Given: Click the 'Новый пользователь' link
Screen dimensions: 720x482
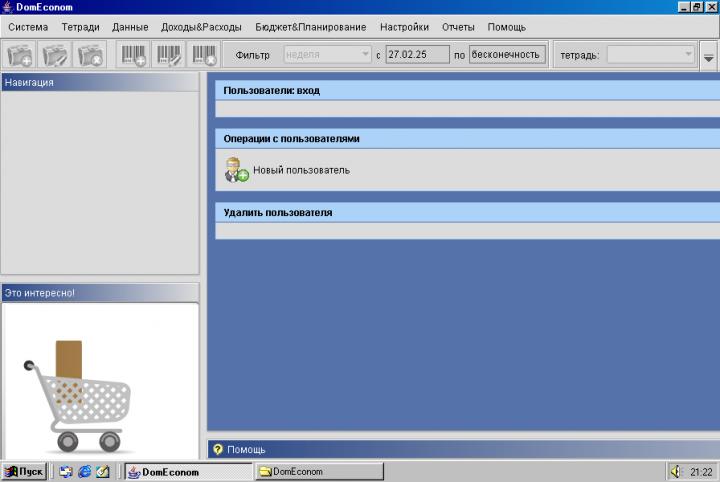Looking at the screenshot, I should (x=301, y=170).
